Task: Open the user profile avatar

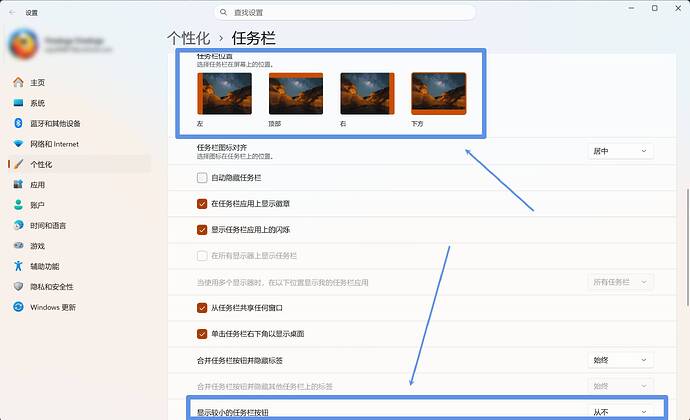Action: (23, 44)
